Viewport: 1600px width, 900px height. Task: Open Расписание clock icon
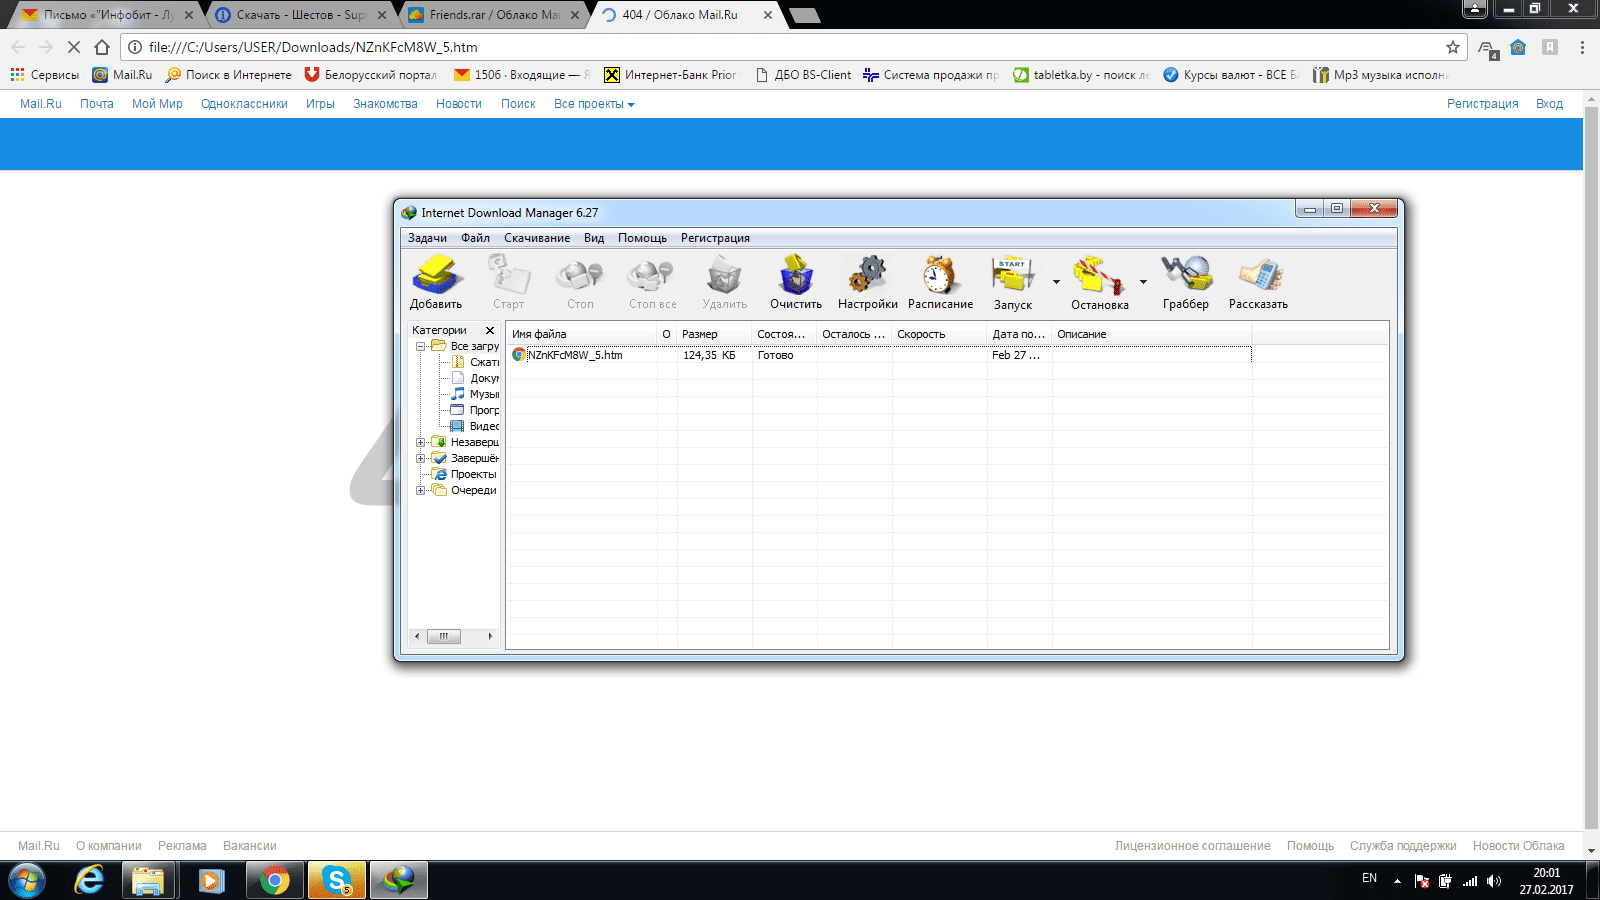940,282
